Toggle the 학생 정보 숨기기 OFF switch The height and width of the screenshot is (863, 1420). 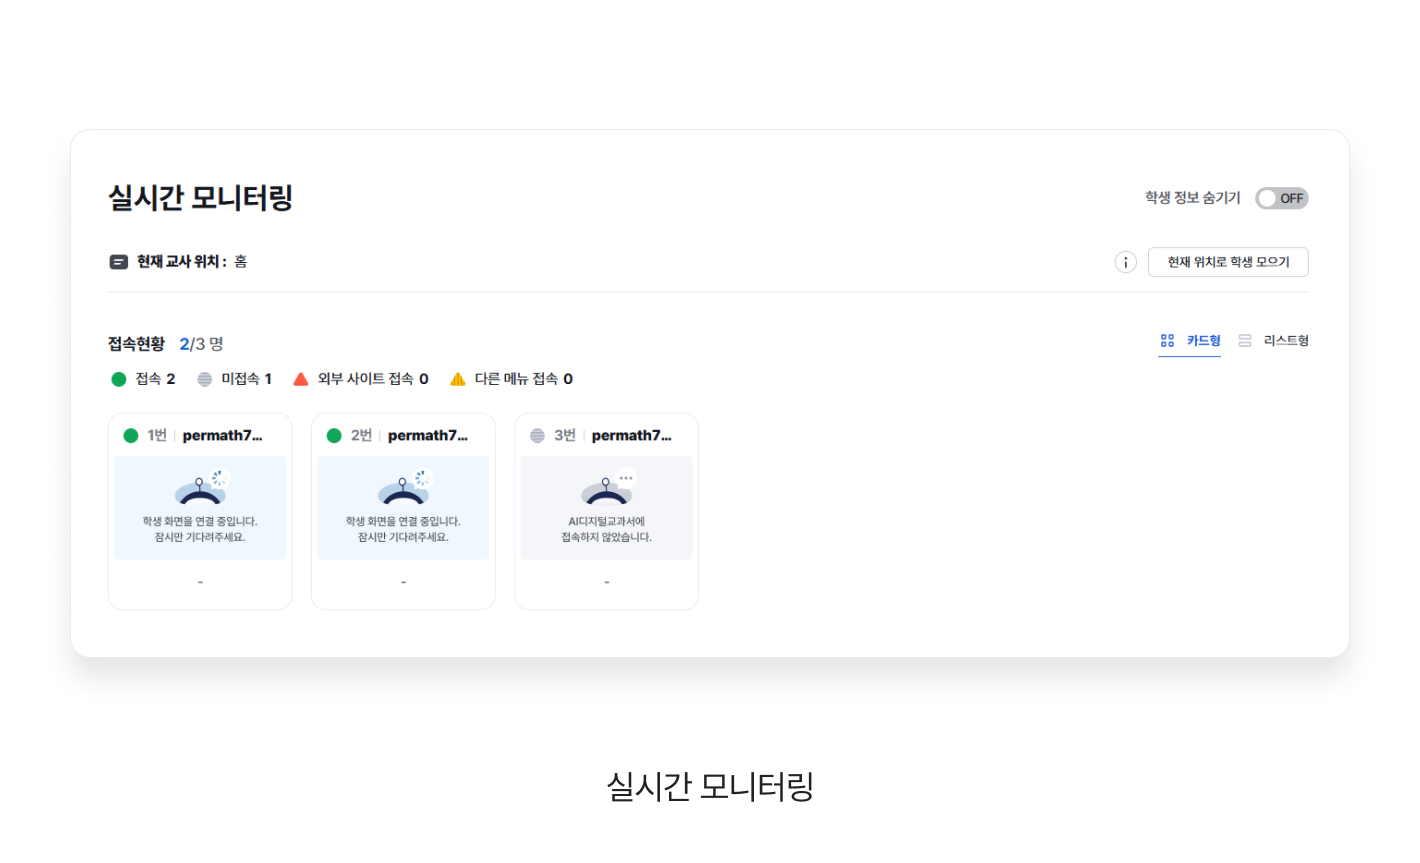tap(1281, 198)
